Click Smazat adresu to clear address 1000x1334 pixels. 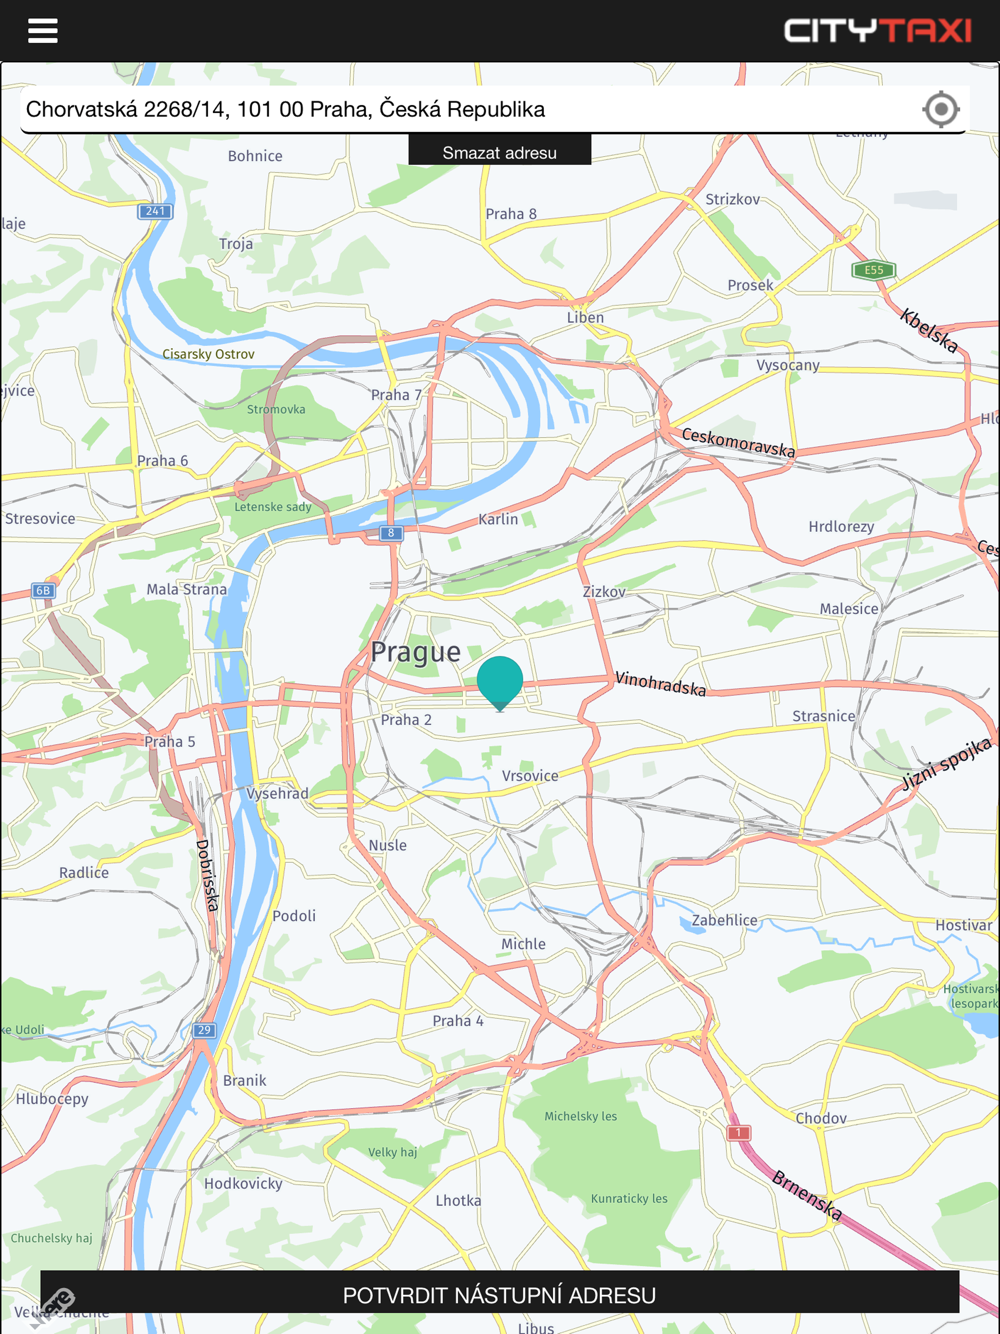[x=500, y=151]
